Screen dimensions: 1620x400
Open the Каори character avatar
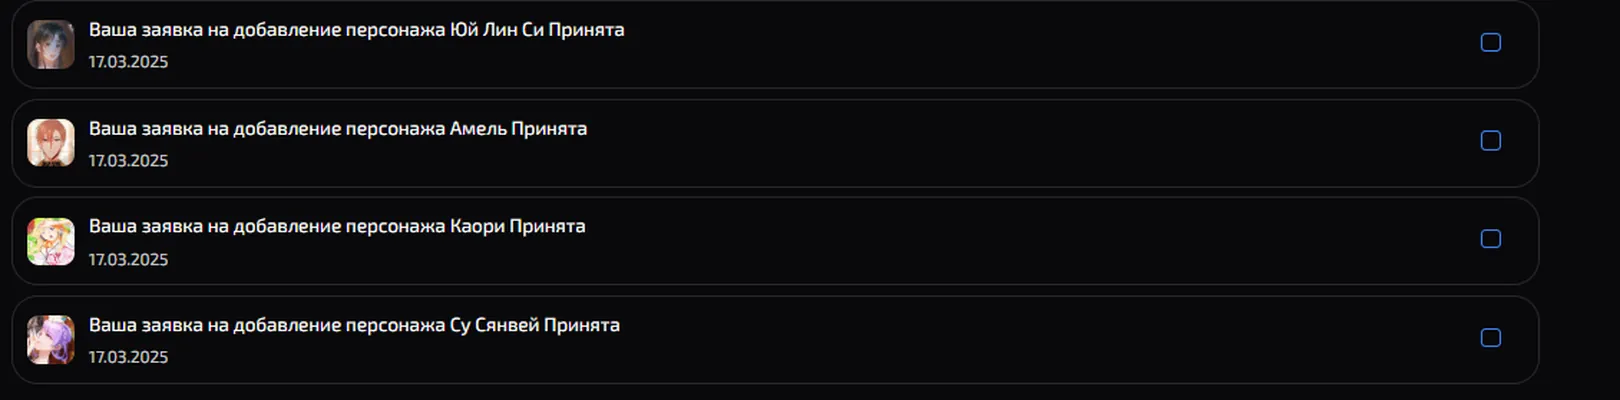click(x=51, y=241)
